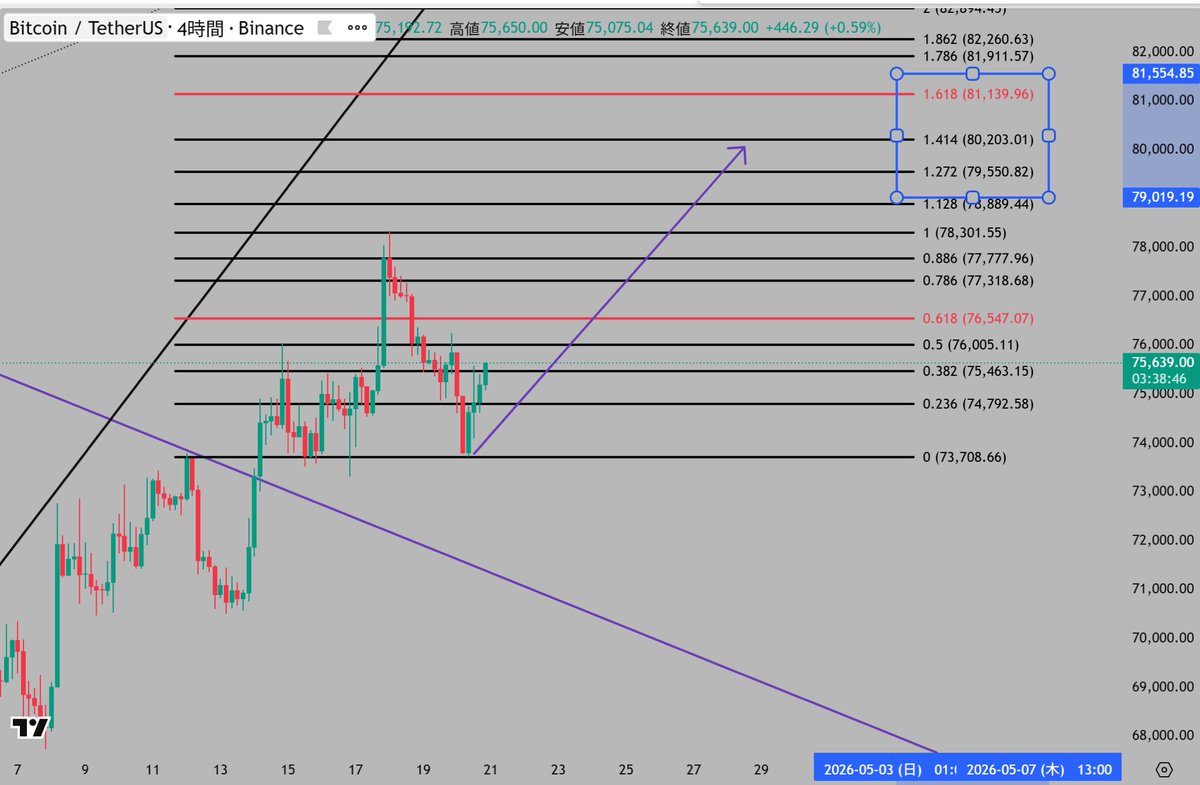
Task: Click 78,000.00 on the price scale
Action: coord(1161,247)
